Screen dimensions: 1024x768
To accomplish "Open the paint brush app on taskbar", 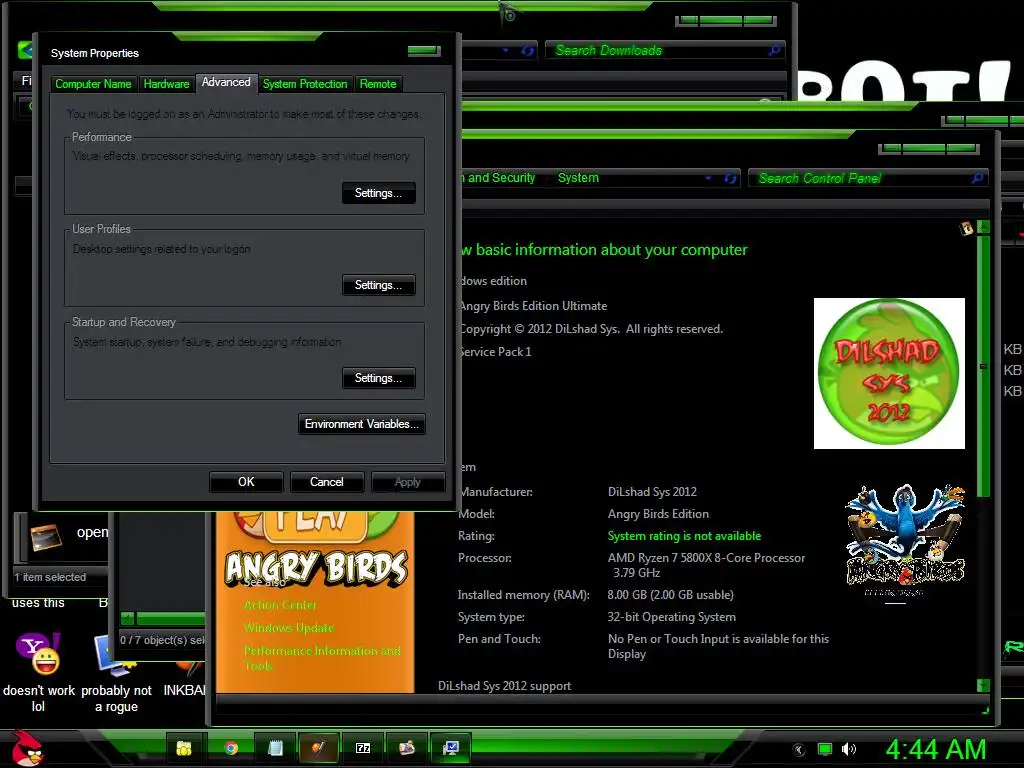I will tap(319, 748).
